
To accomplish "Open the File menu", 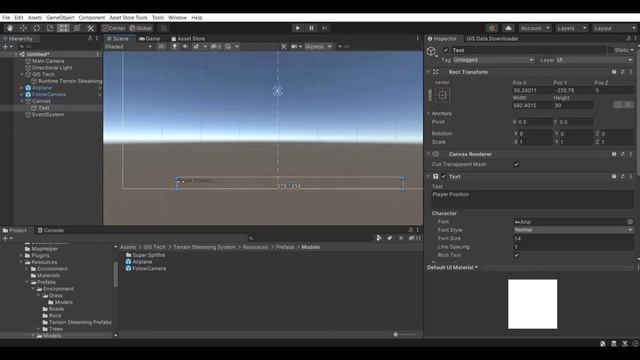I will 6,18.
